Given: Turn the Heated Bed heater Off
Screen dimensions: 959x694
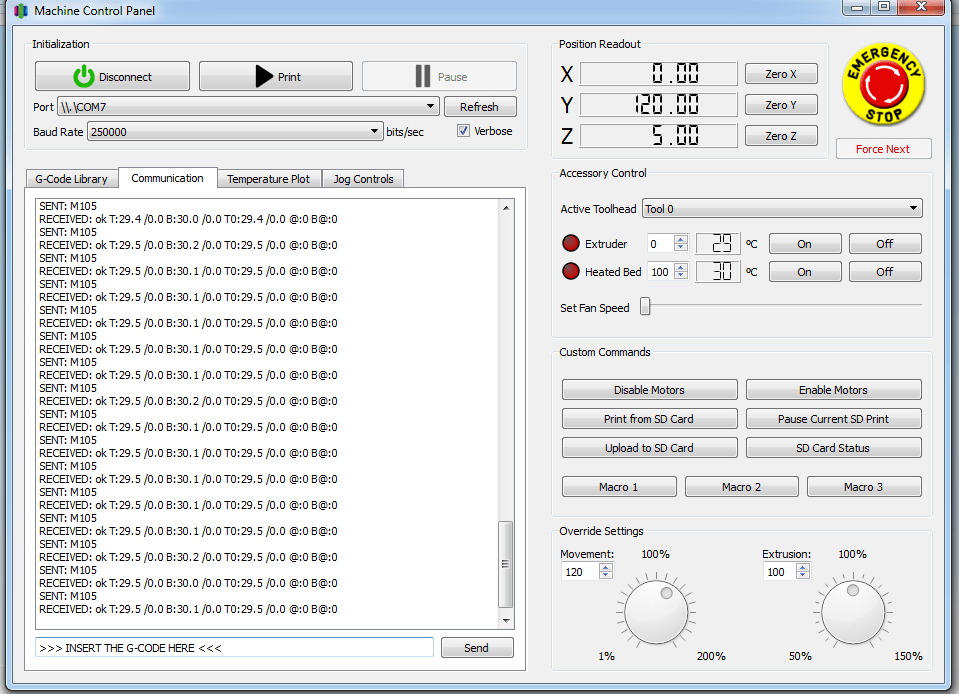Looking at the screenshot, I should (884, 272).
